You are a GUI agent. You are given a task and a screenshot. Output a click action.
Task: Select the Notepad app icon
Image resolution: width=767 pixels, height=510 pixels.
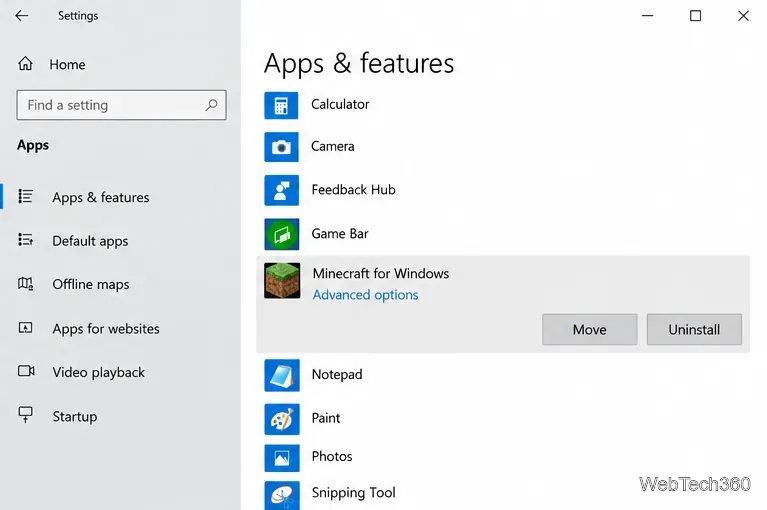click(282, 376)
